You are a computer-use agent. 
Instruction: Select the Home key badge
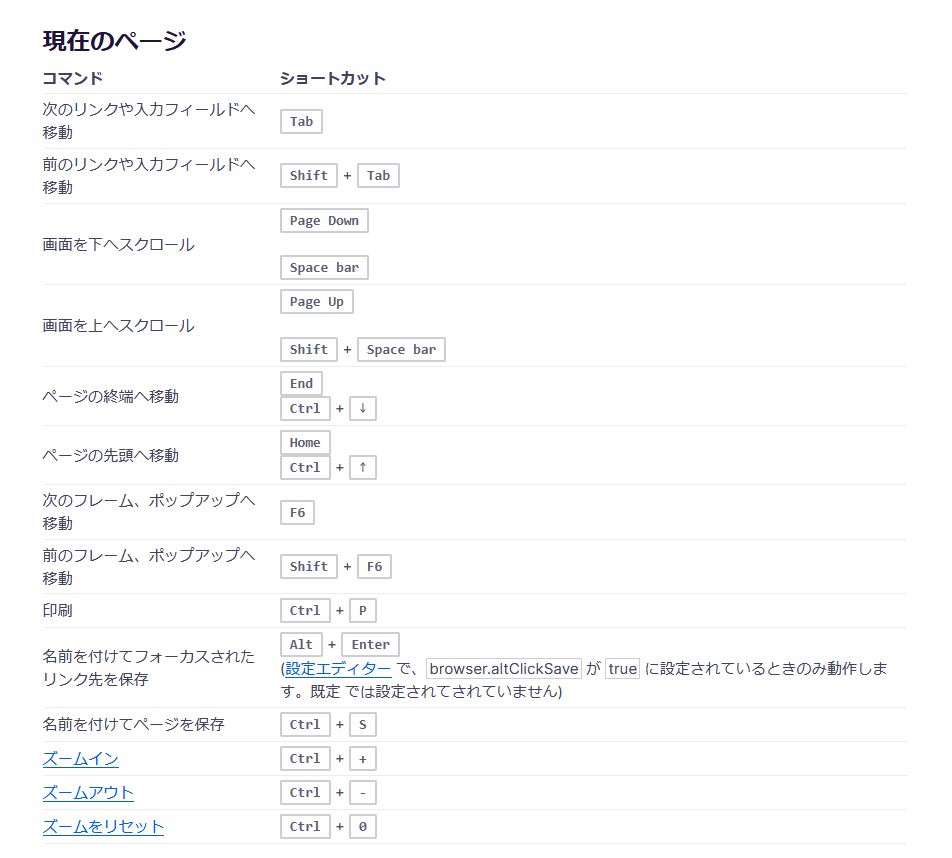click(x=305, y=443)
